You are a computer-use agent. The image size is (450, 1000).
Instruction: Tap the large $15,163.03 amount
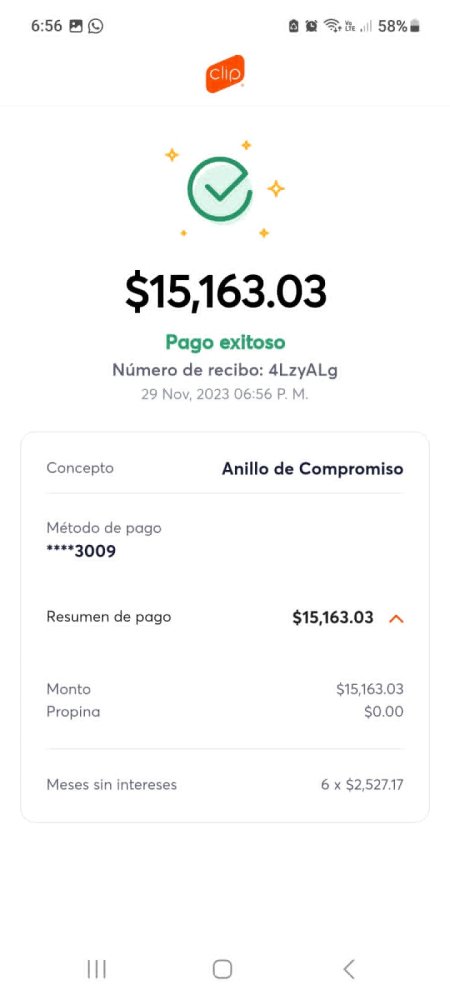225,291
